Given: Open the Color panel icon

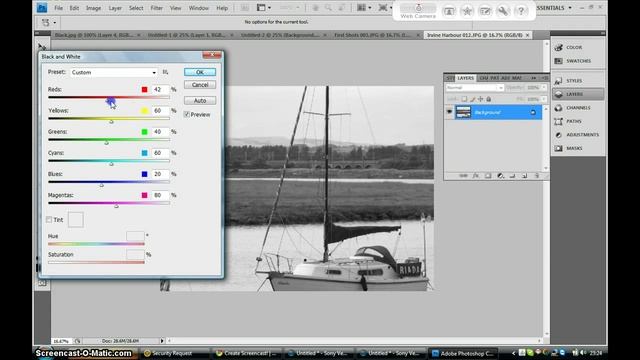Looking at the screenshot, I should click(558, 47).
